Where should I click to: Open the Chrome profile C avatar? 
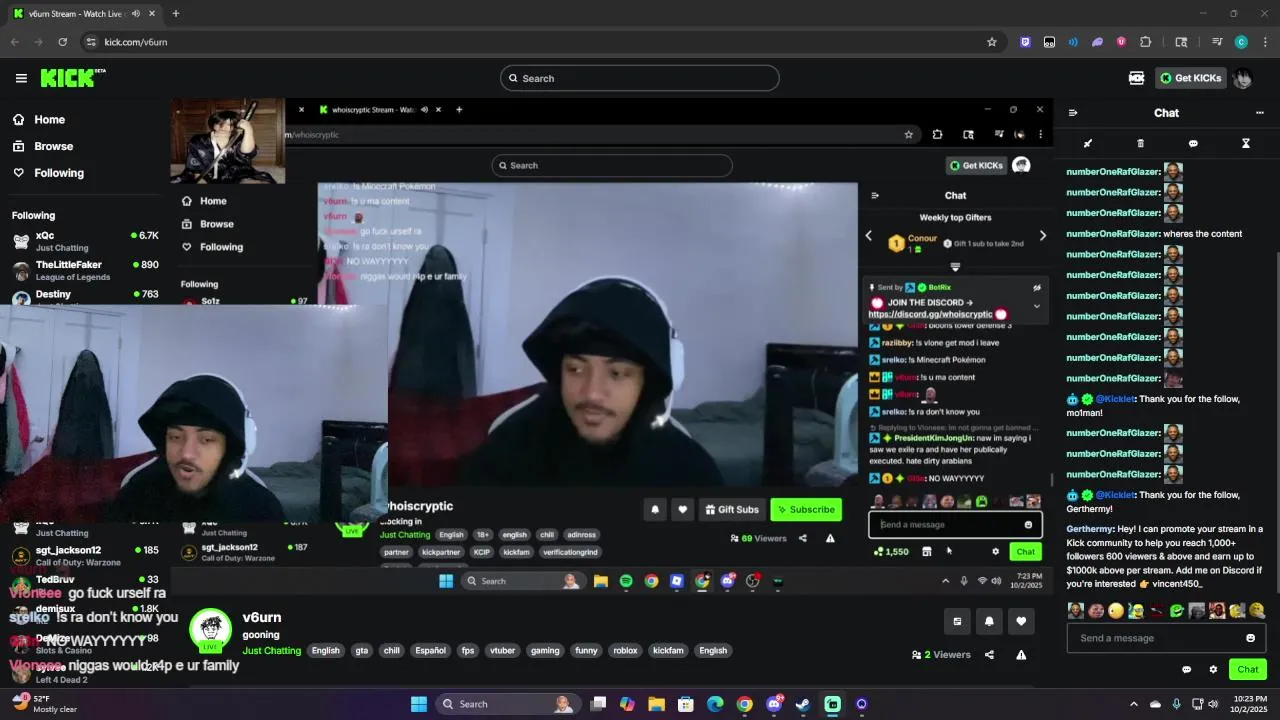(x=1241, y=42)
